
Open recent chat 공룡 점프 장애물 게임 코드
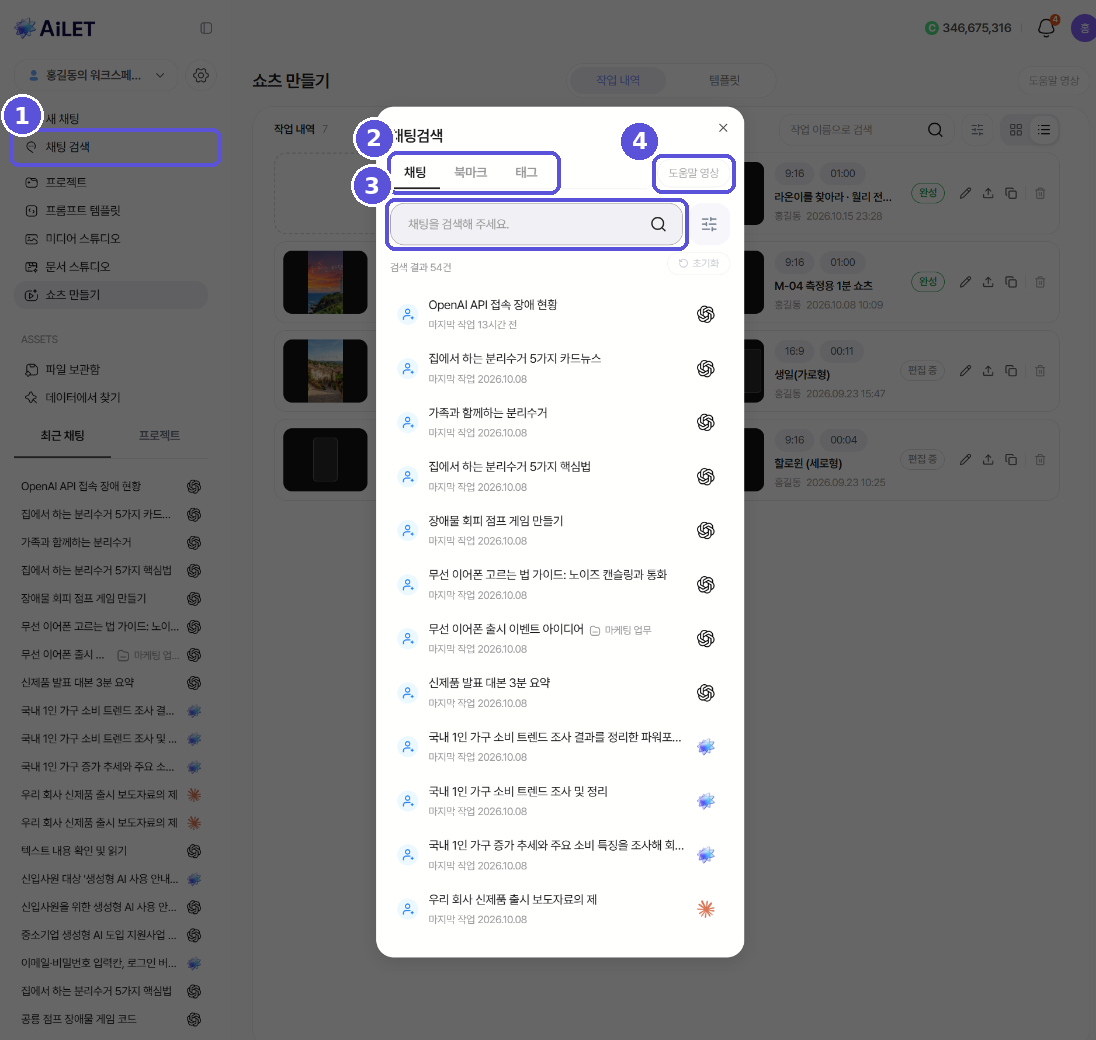[x=111, y=1019]
